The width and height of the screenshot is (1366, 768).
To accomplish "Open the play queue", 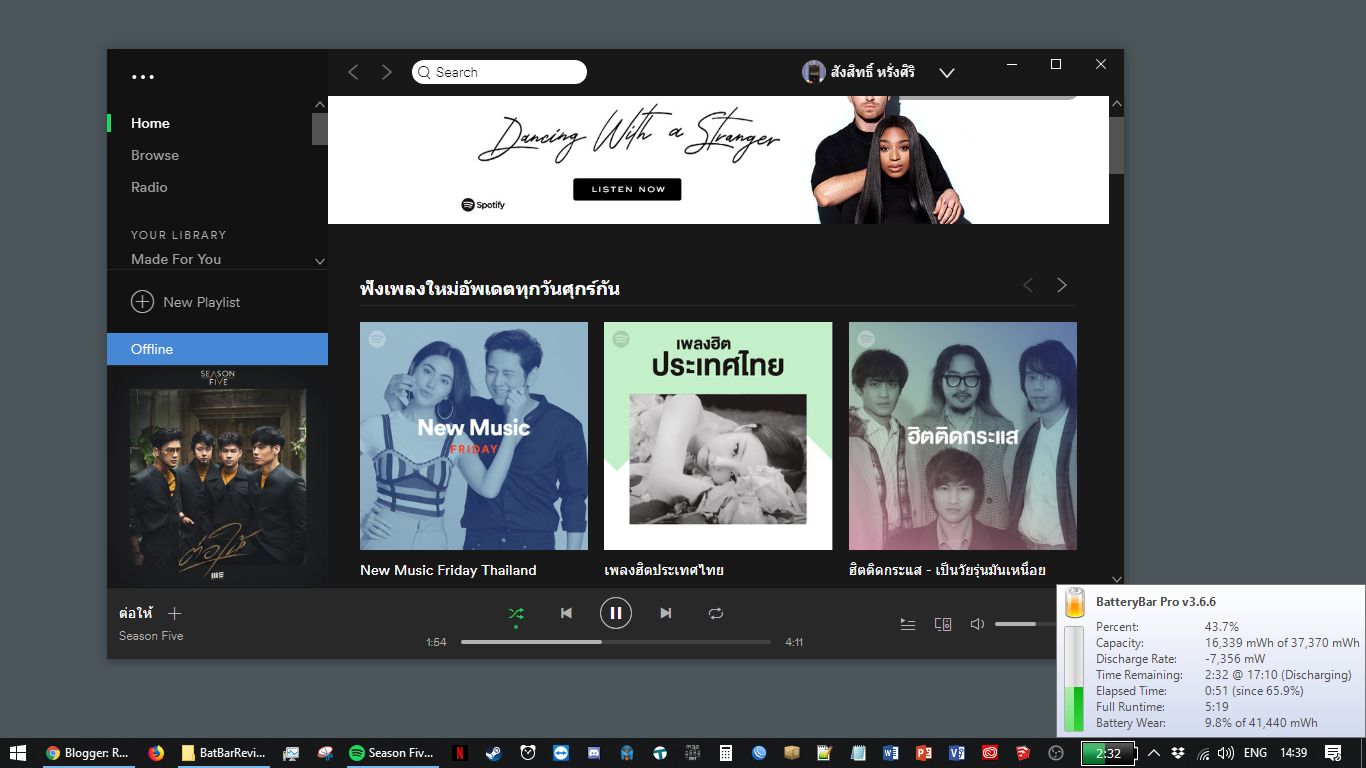I will (908, 624).
